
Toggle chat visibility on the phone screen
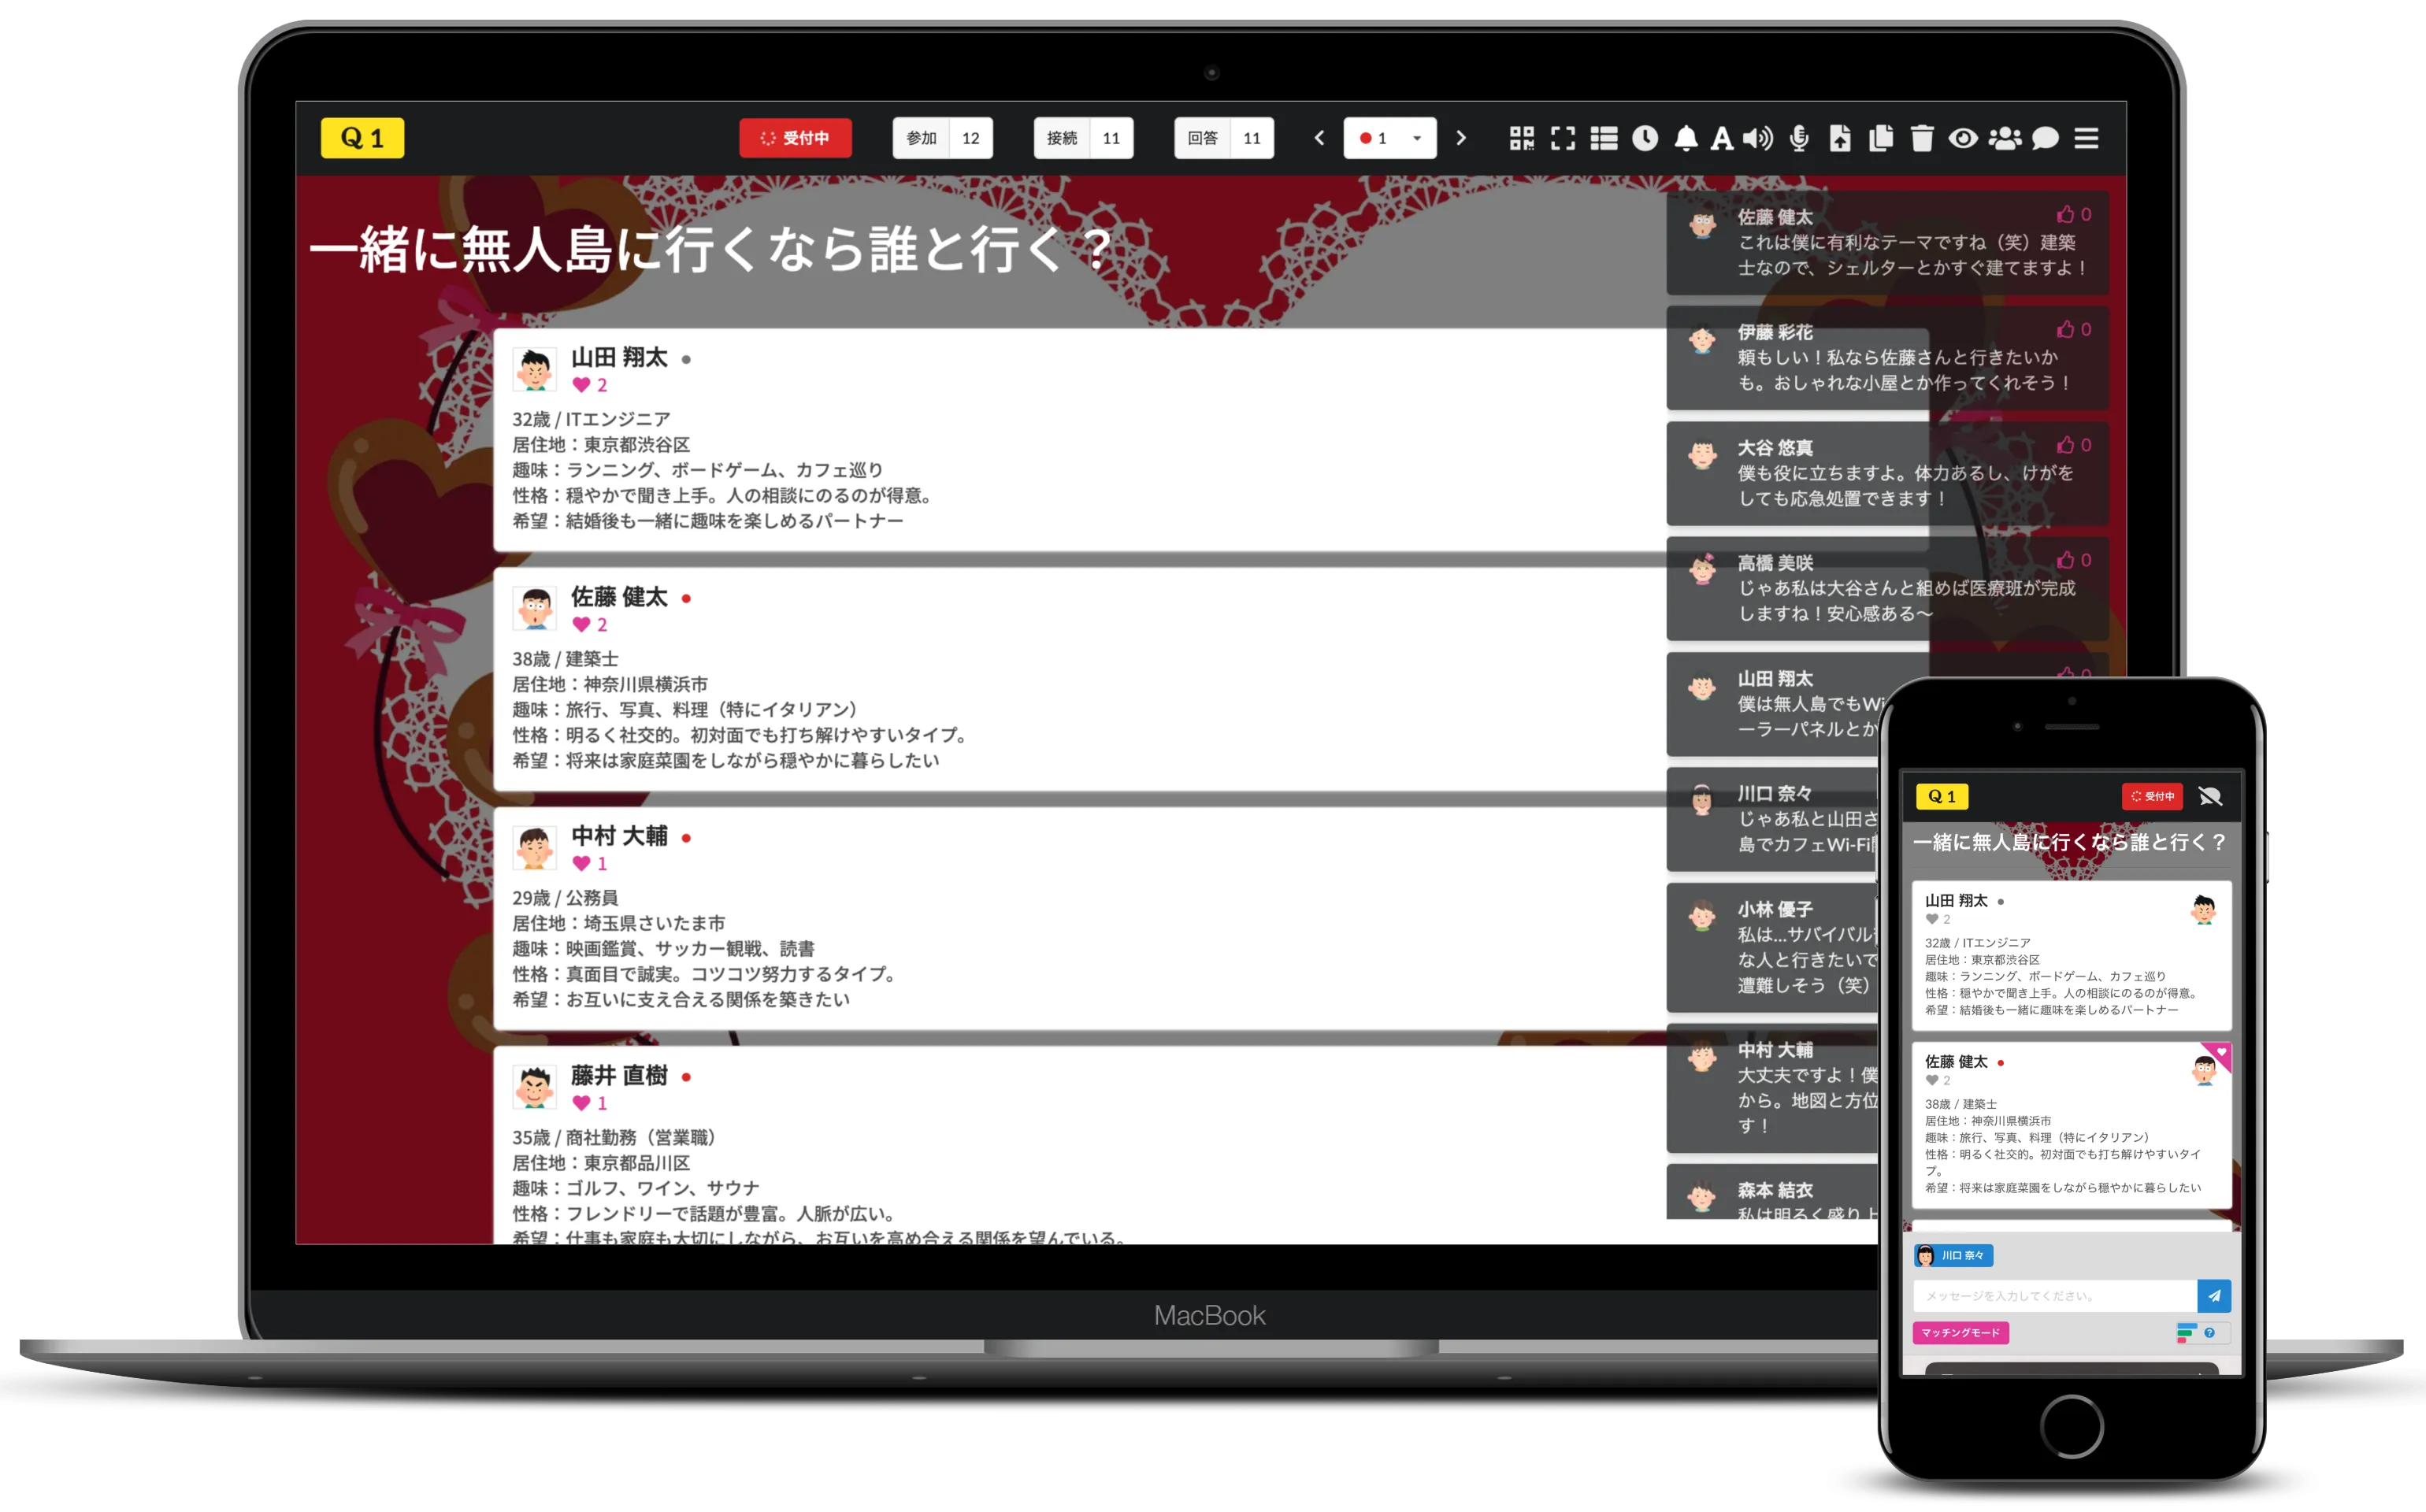[x=2212, y=796]
